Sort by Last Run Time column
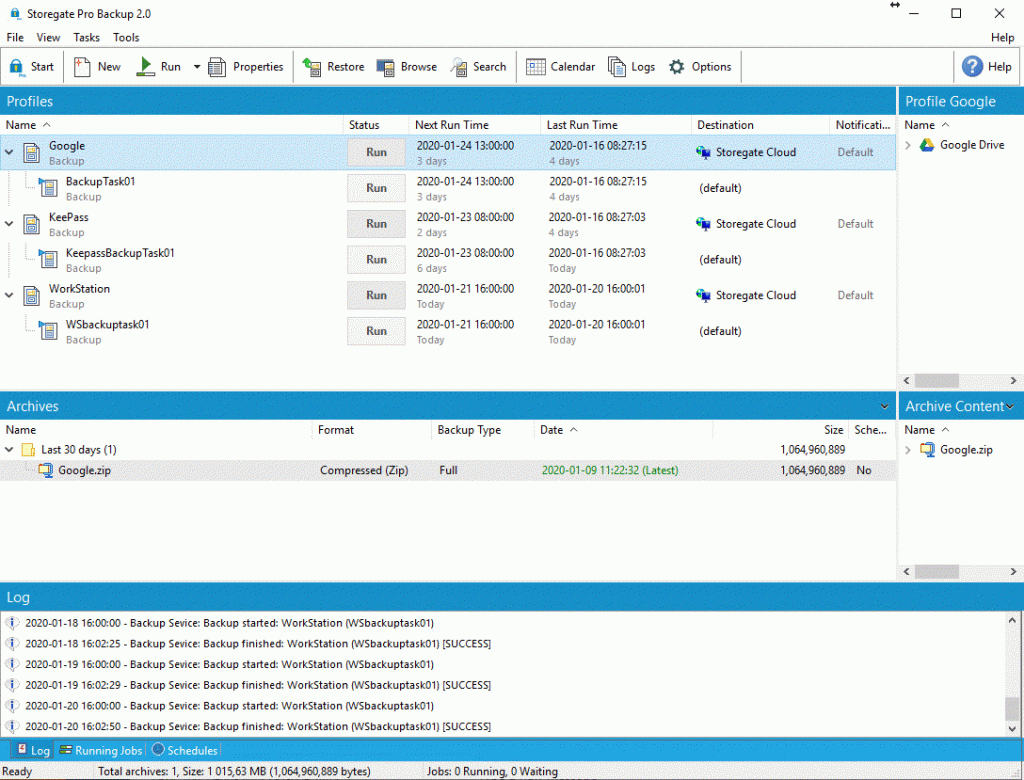 [616, 125]
